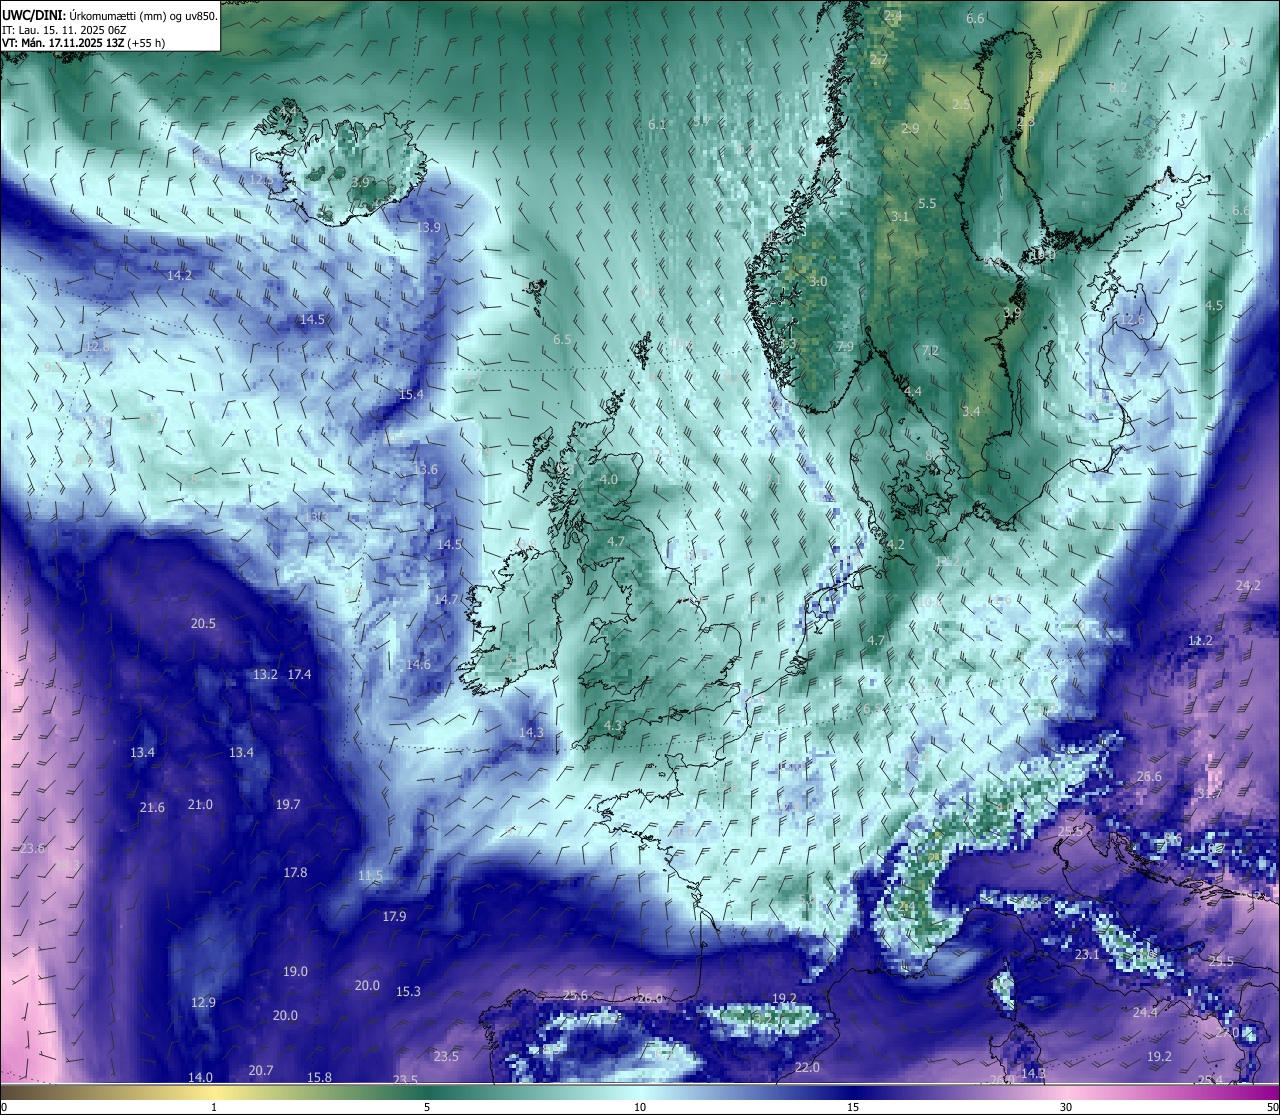This screenshot has width=1280, height=1115.
Task: Click the 6.1 value in the Norwegian Sea
Action: [657, 125]
